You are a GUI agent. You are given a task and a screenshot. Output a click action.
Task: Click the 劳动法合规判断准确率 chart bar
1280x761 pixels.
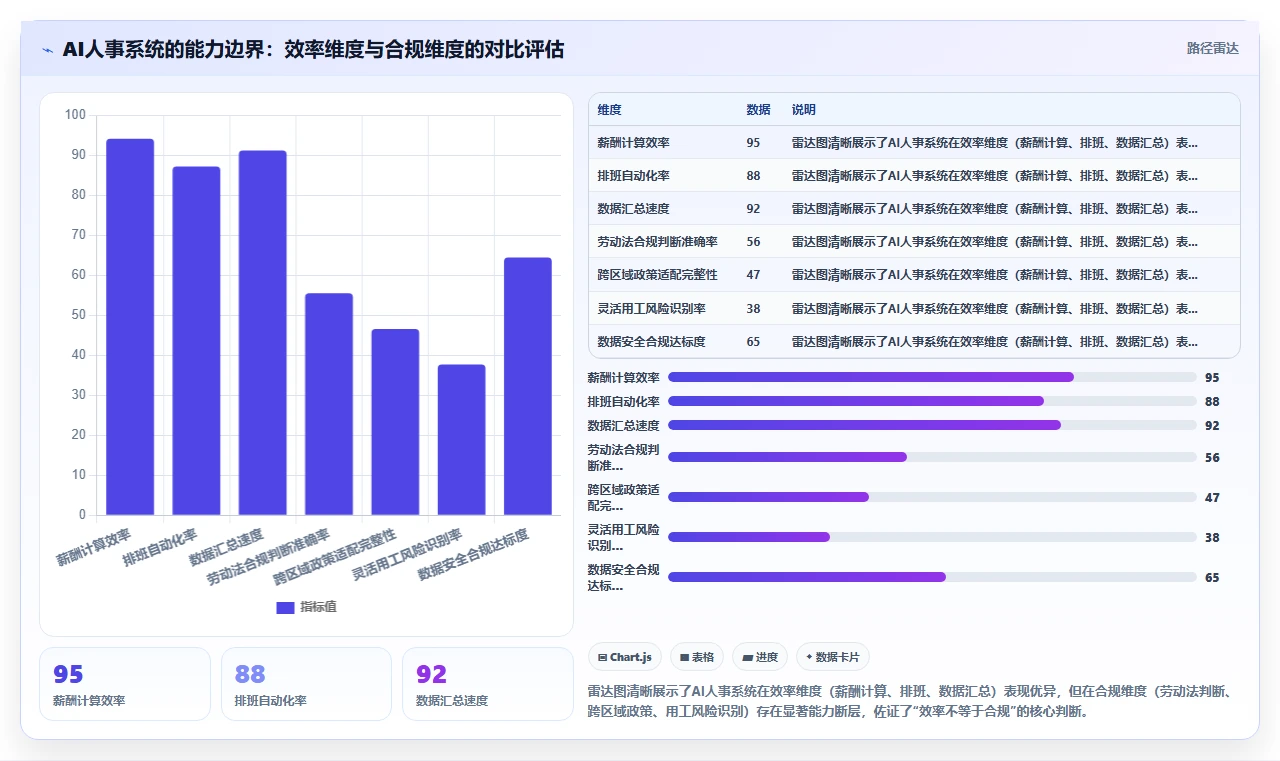coord(329,404)
